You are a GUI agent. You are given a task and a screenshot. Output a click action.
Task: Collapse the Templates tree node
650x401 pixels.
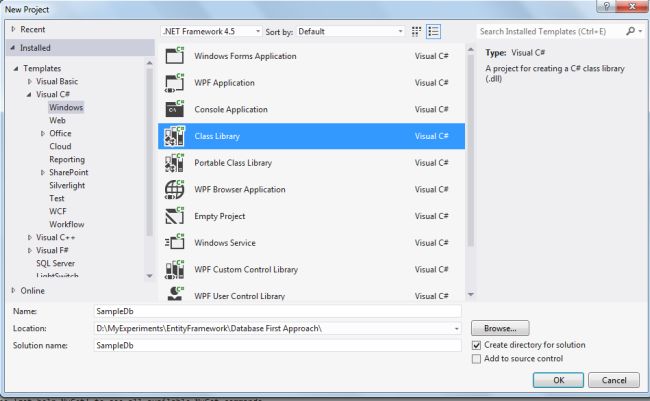16,68
